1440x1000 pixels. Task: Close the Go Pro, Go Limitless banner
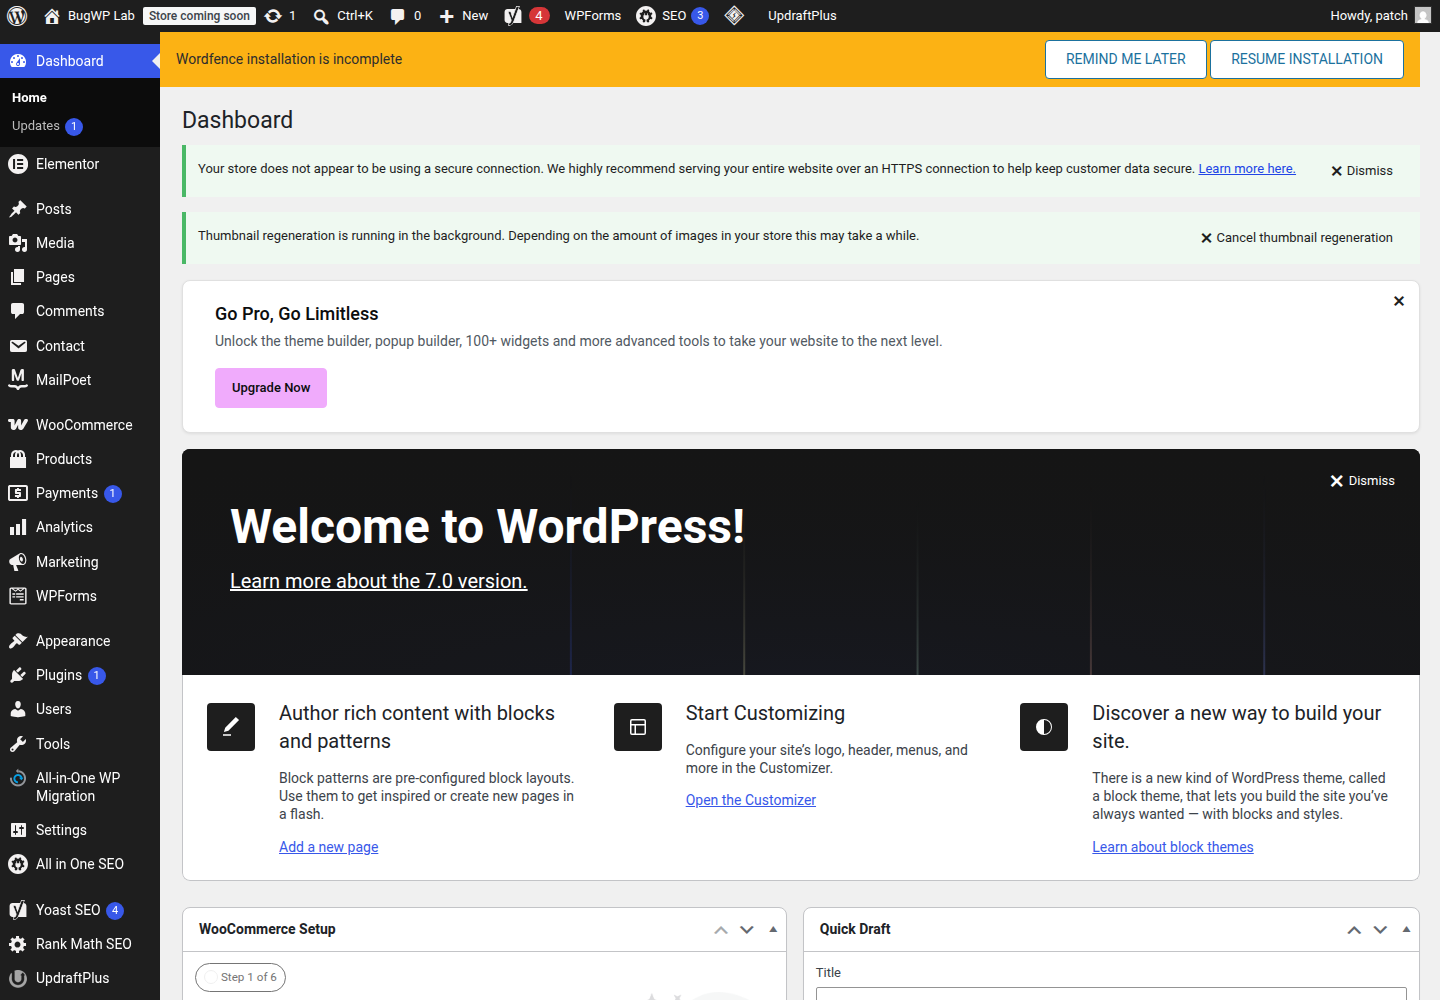click(x=1399, y=301)
